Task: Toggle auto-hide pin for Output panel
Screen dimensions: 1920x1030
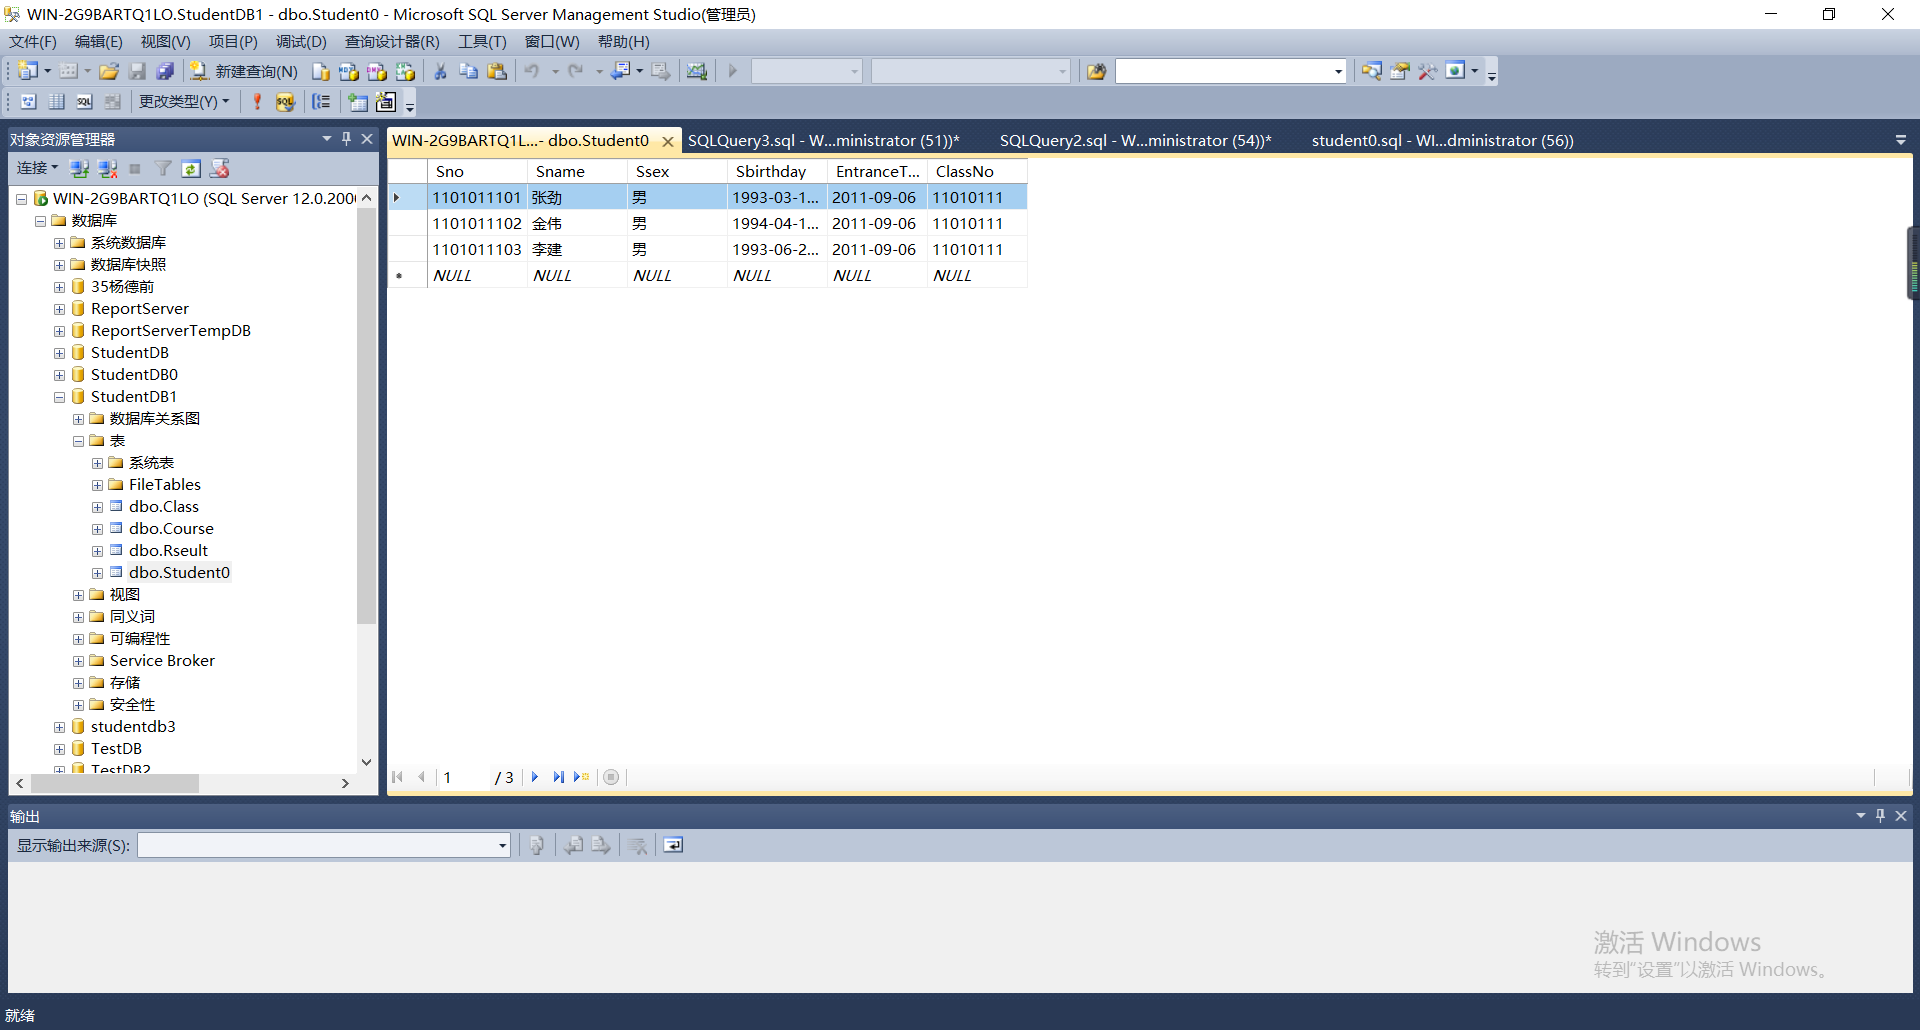Action: coord(1880,816)
